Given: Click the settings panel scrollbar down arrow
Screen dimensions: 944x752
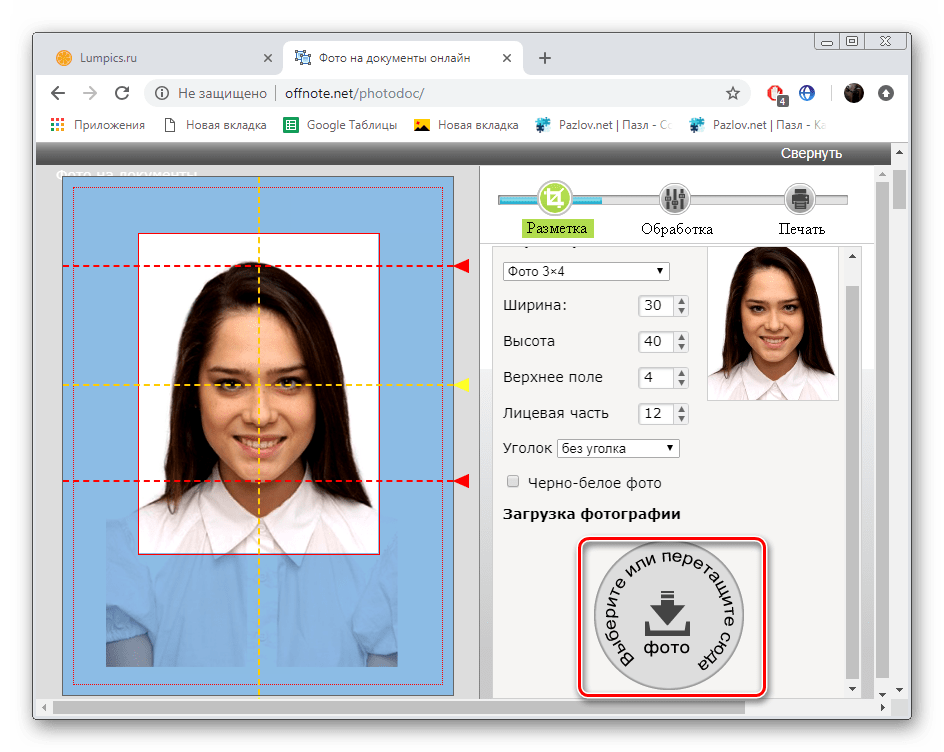Looking at the screenshot, I should [x=852, y=689].
